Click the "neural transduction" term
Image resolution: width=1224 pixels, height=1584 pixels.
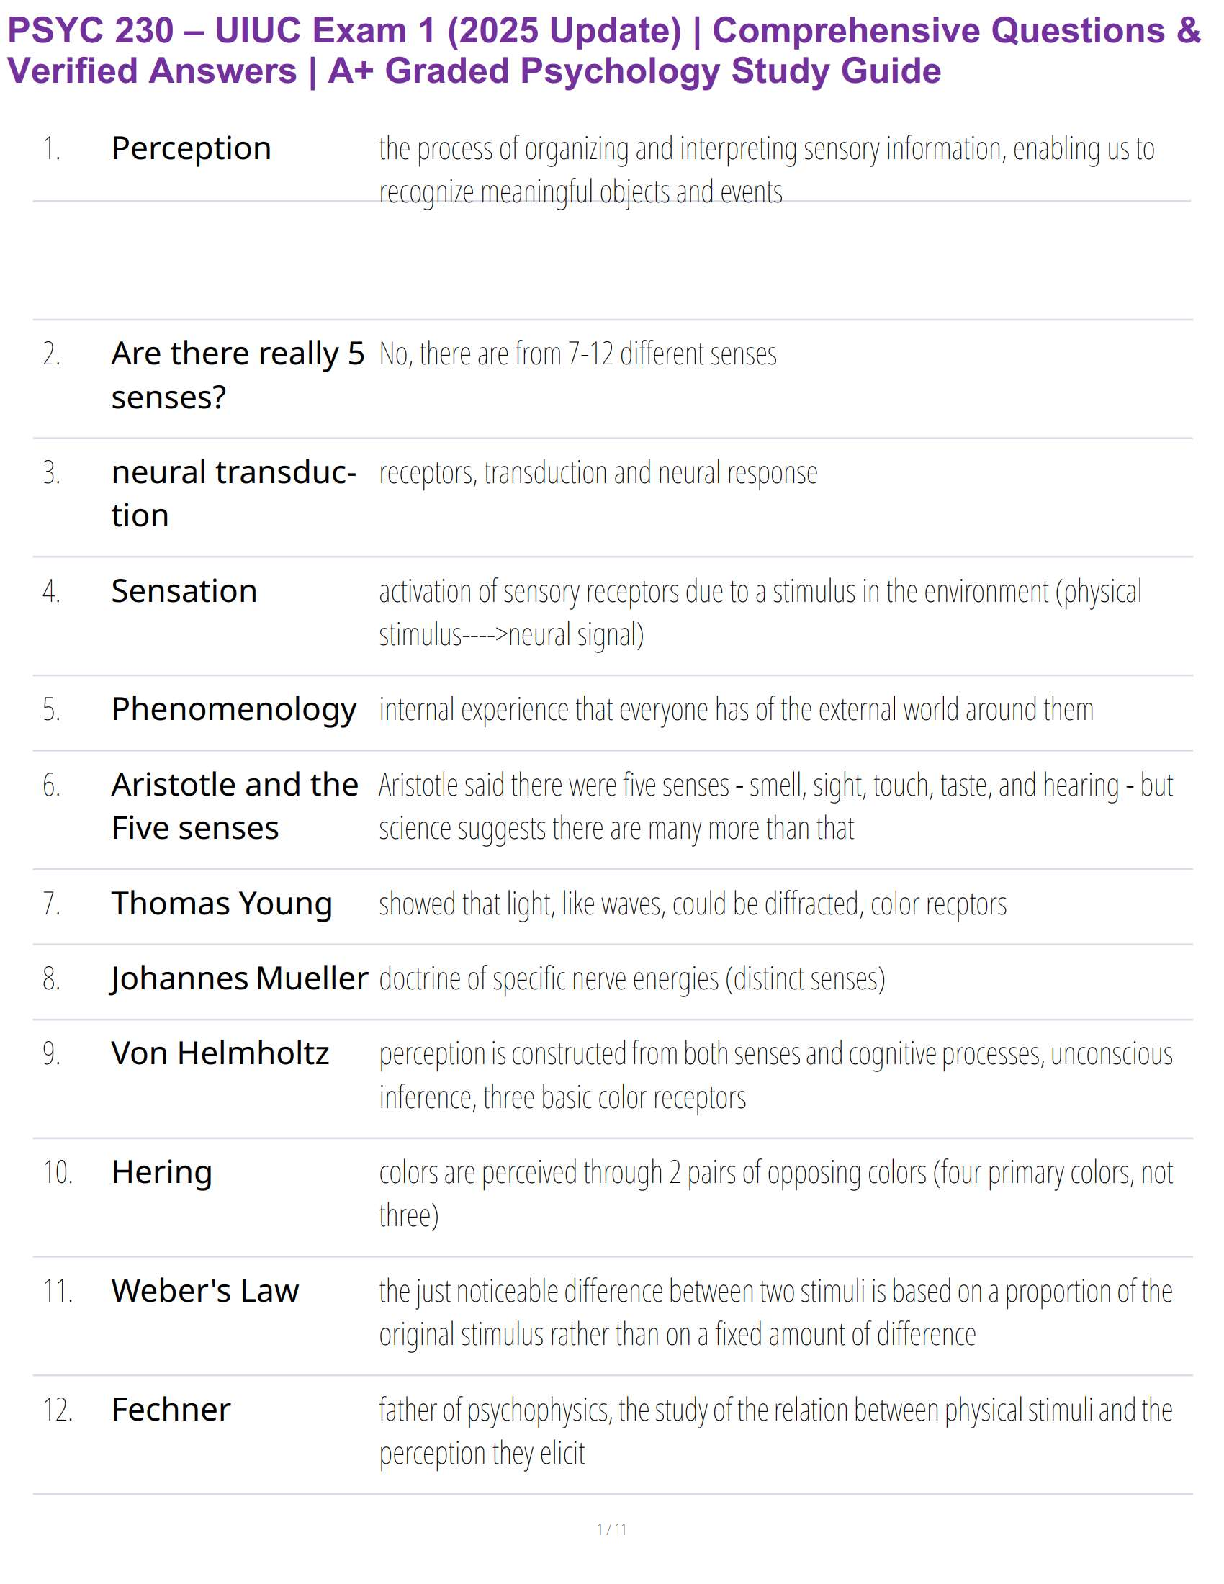233,493
